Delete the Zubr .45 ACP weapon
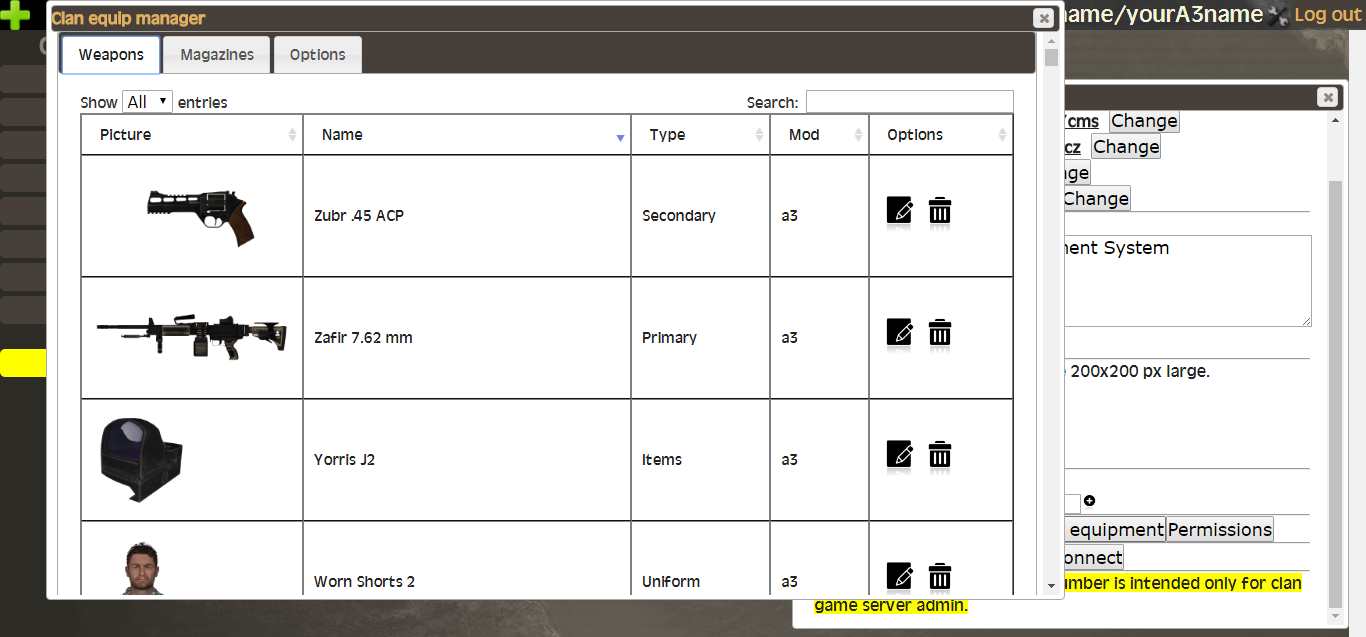 click(x=940, y=210)
